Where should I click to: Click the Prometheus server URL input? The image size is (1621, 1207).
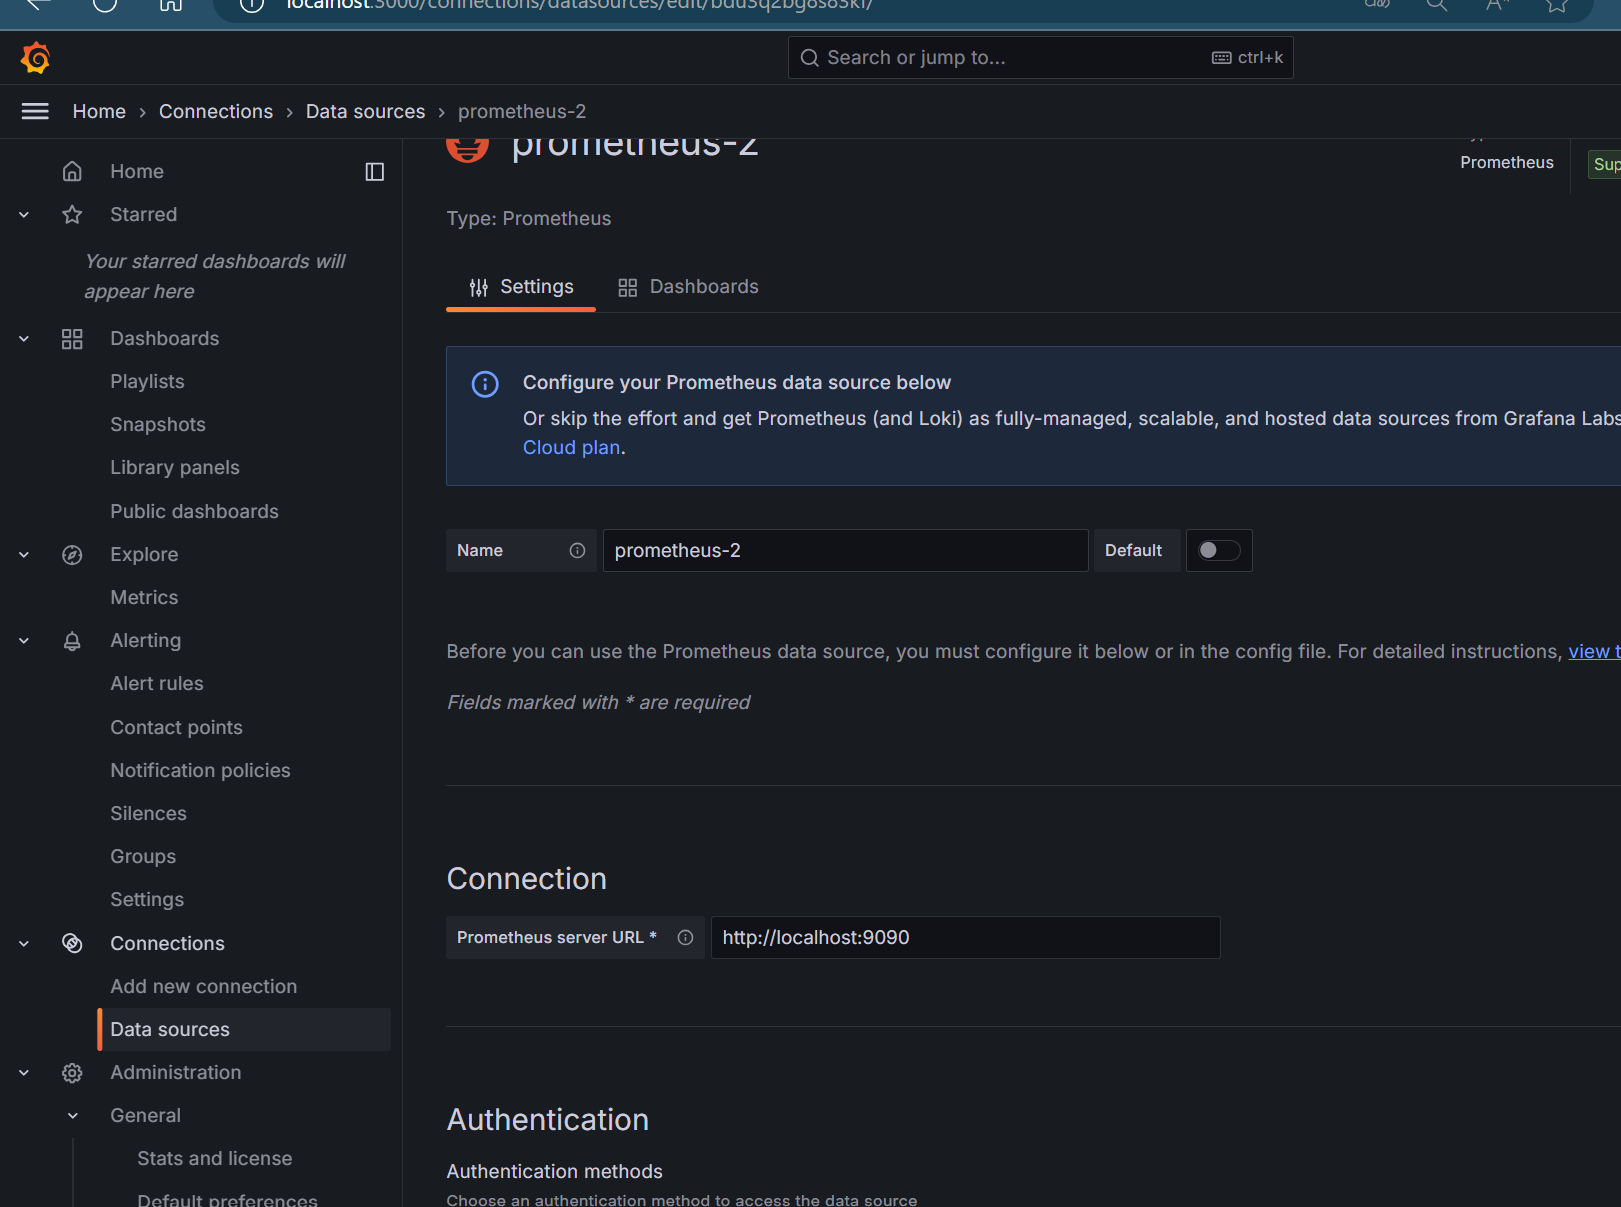click(965, 937)
